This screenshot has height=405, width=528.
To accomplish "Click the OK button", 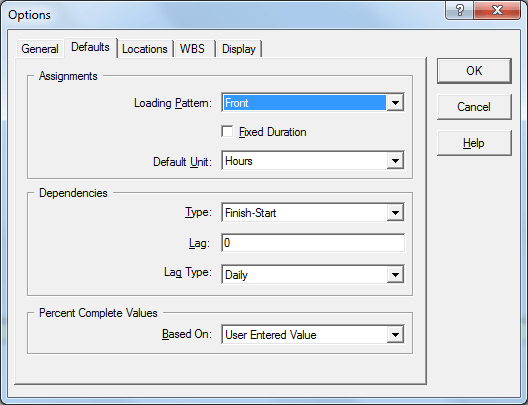I will click(x=474, y=71).
